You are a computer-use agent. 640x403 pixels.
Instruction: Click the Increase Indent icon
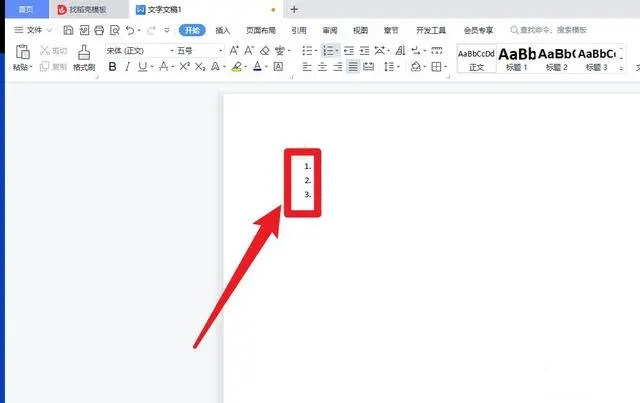(364, 50)
